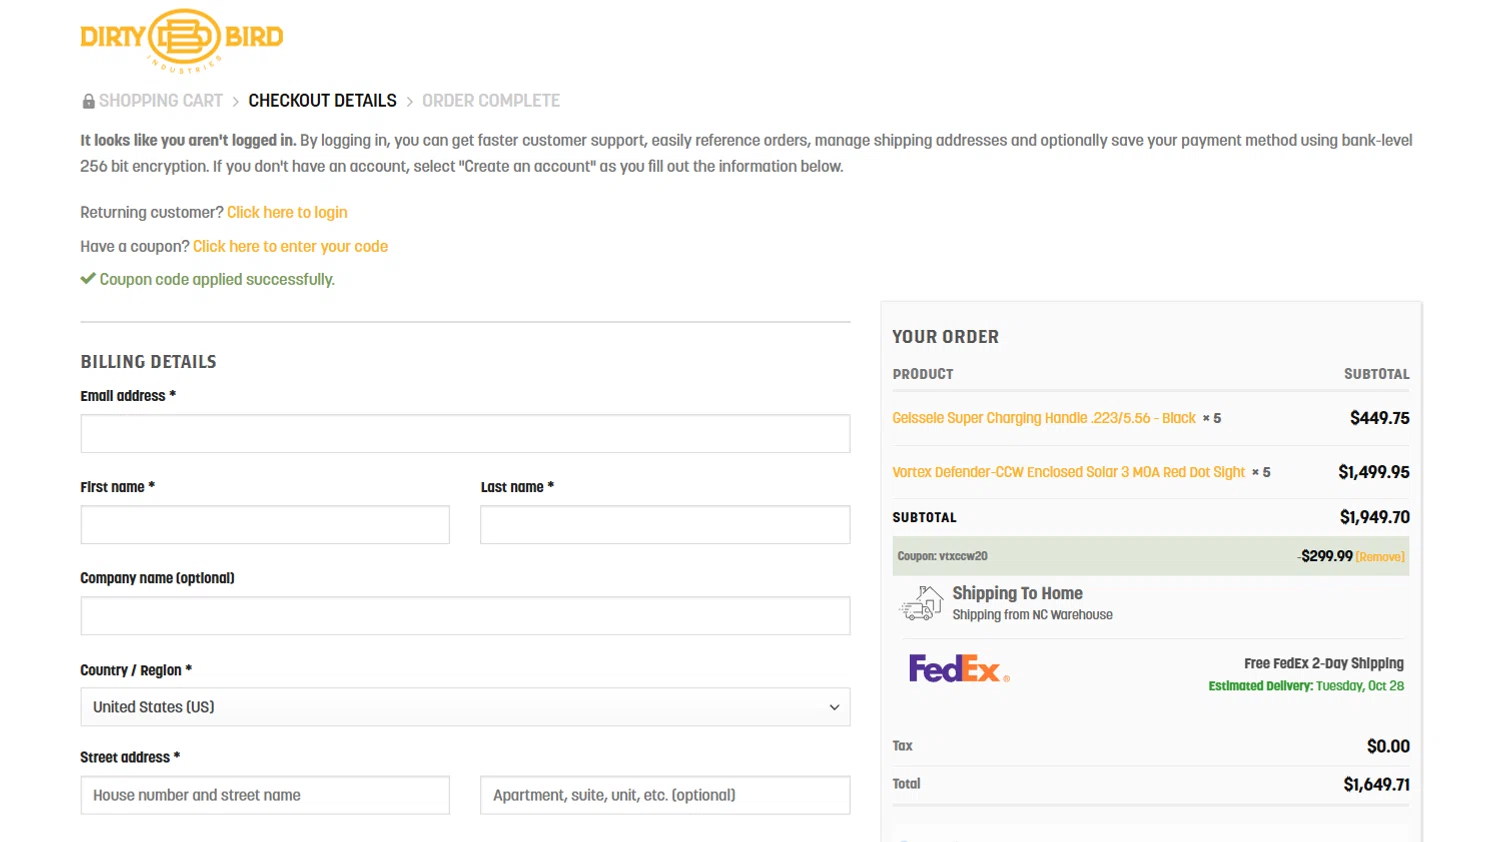Viewport: 1500px width, 842px height.
Task: Click the $1,499.95 product subtotal
Action: point(1373,472)
